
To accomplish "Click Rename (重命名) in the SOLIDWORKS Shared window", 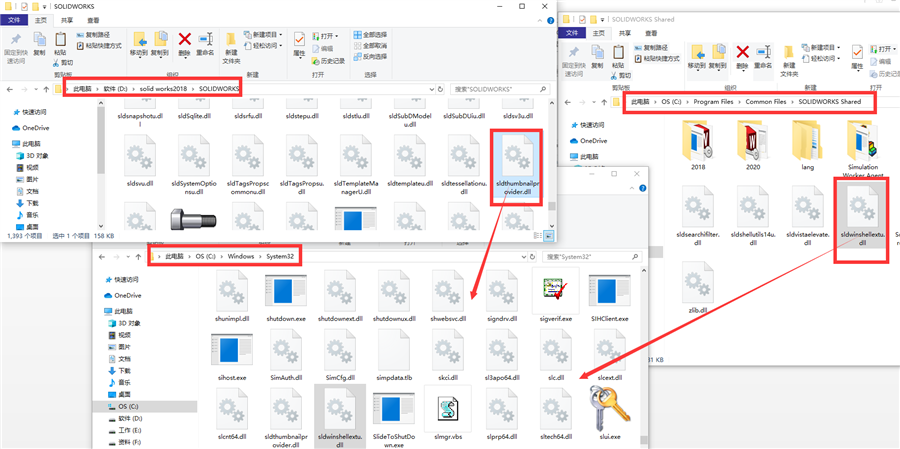I will 763,57.
